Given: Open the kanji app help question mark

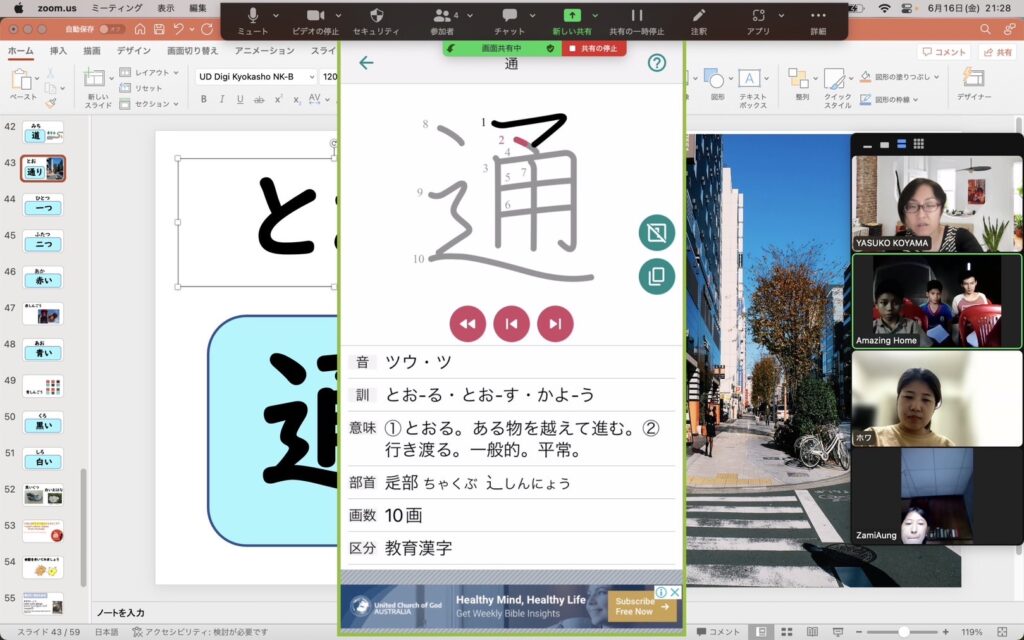Looking at the screenshot, I should pyautogui.click(x=657, y=63).
